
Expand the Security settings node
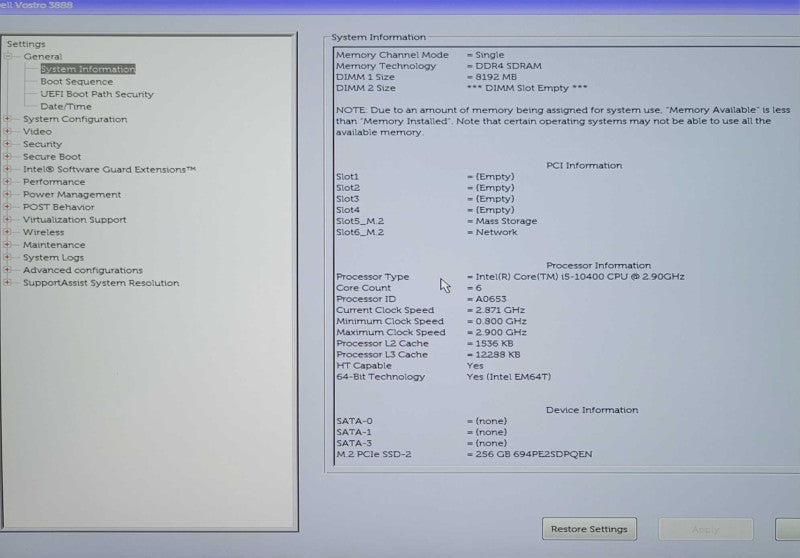coord(8,144)
